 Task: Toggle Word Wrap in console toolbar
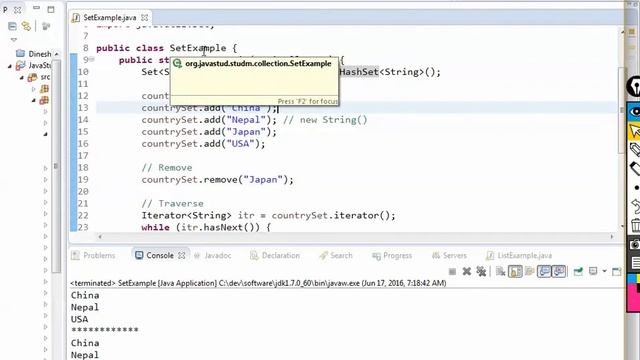click(x=530, y=271)
